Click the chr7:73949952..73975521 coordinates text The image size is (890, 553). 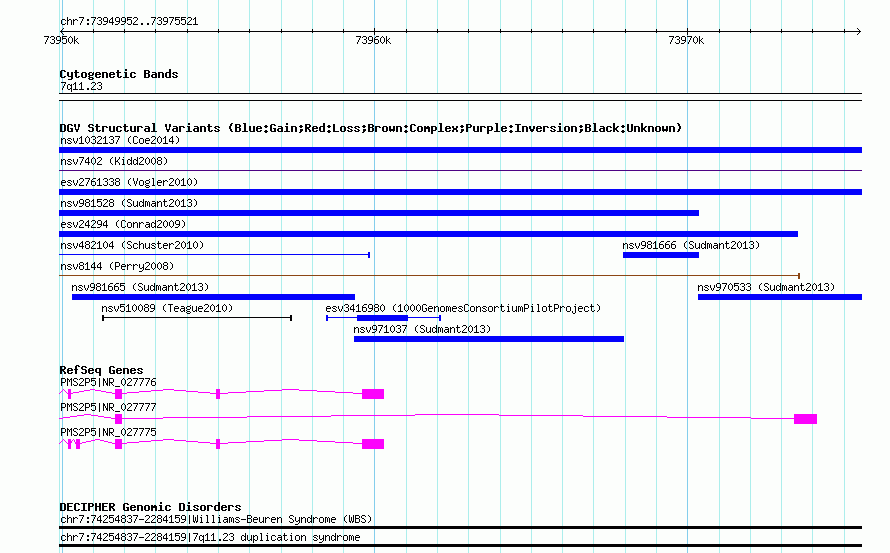tap(129, 22)
